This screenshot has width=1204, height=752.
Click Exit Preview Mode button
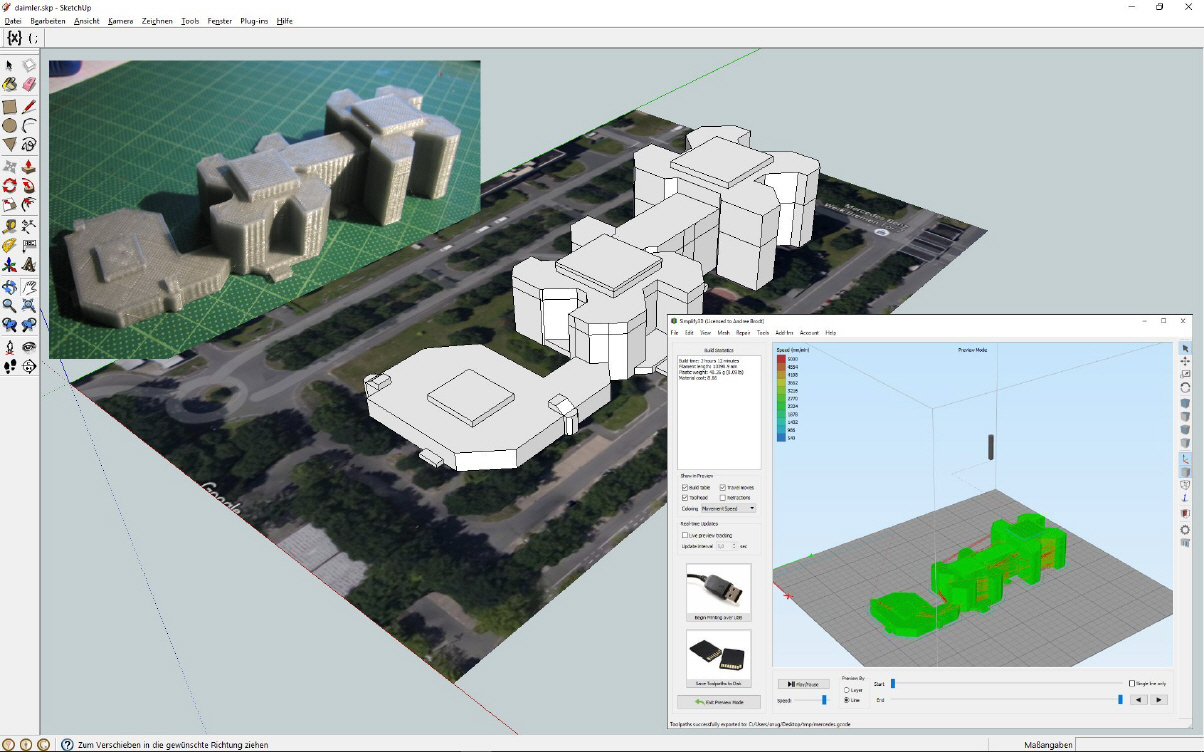[x=718, y=702]
